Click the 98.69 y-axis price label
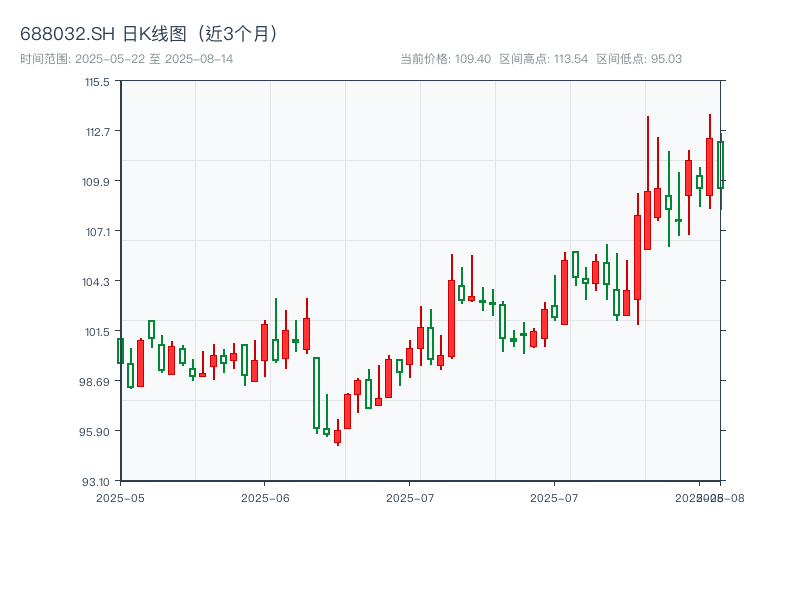This screenshot has width=800, height=600. 96,381
